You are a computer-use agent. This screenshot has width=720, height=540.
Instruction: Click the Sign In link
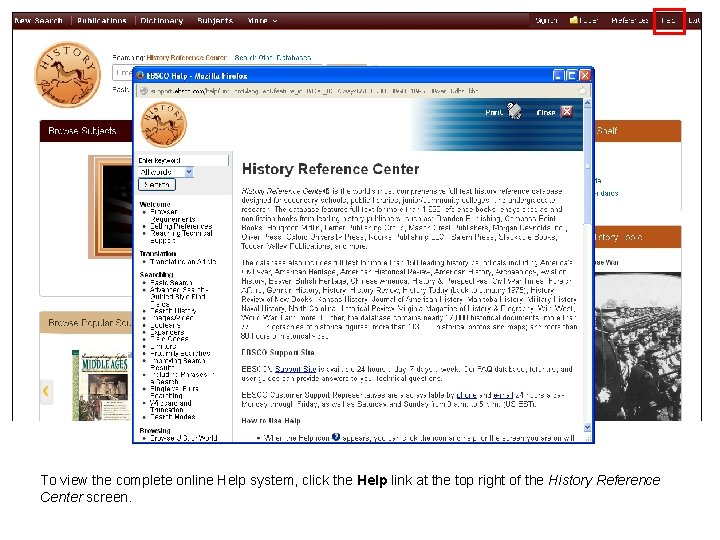point(546,21)
